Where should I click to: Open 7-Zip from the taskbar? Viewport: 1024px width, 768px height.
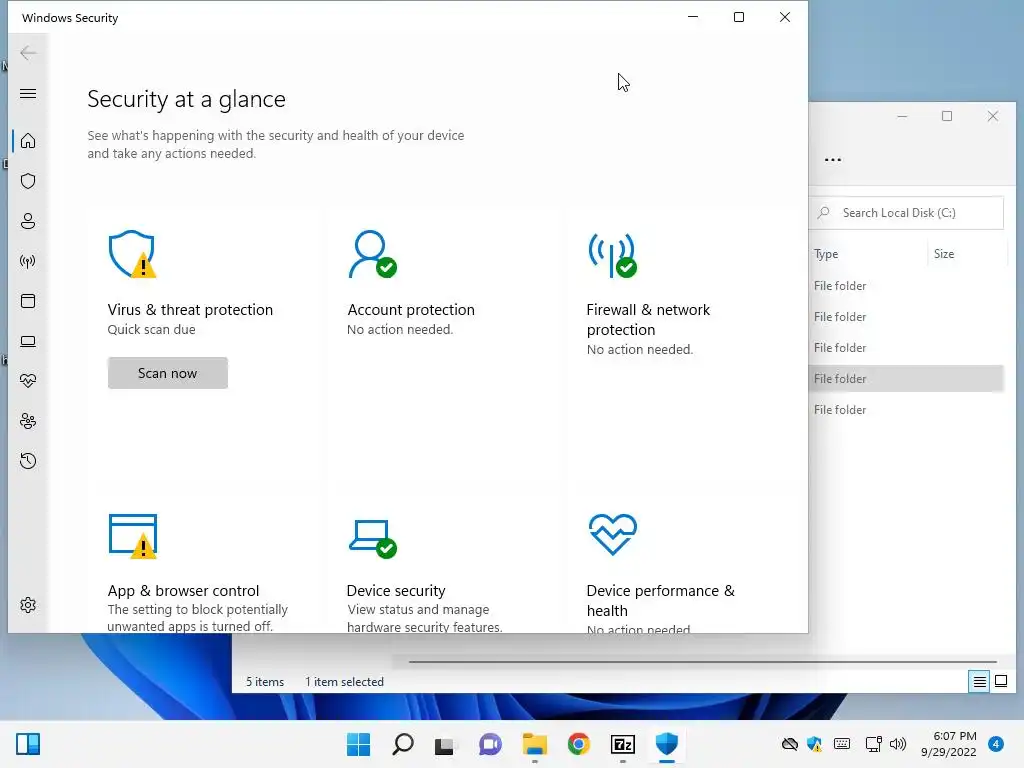click(622, 744)
